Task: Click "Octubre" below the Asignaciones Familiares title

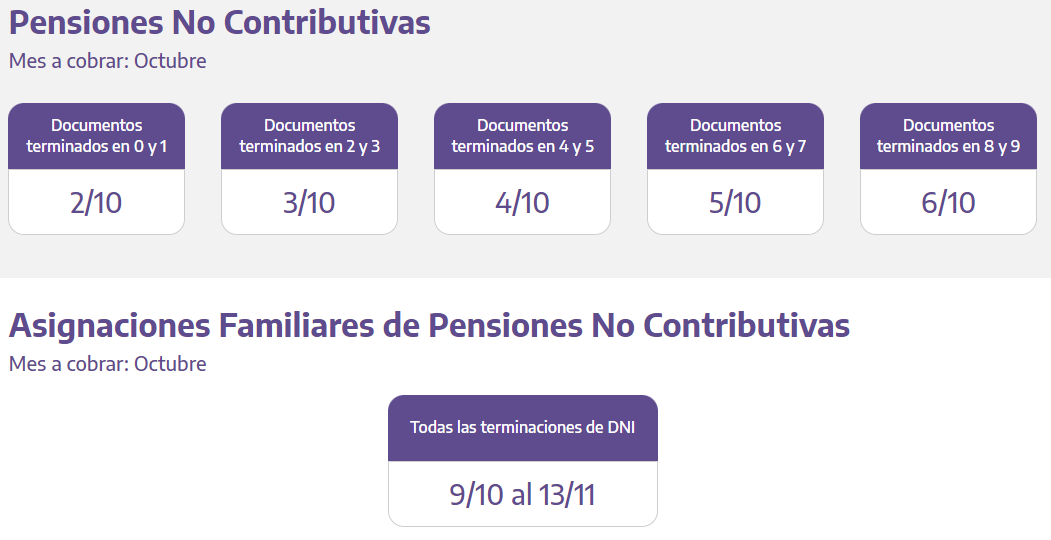Action: [x=170, y=364]
